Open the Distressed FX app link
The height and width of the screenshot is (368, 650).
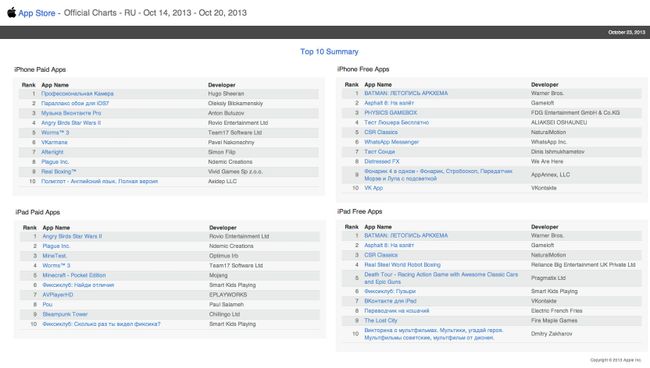[381, 161]
